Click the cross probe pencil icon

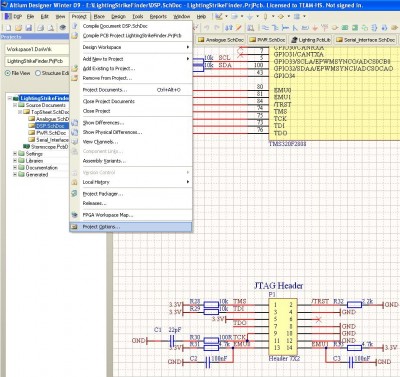coord(239,28)
